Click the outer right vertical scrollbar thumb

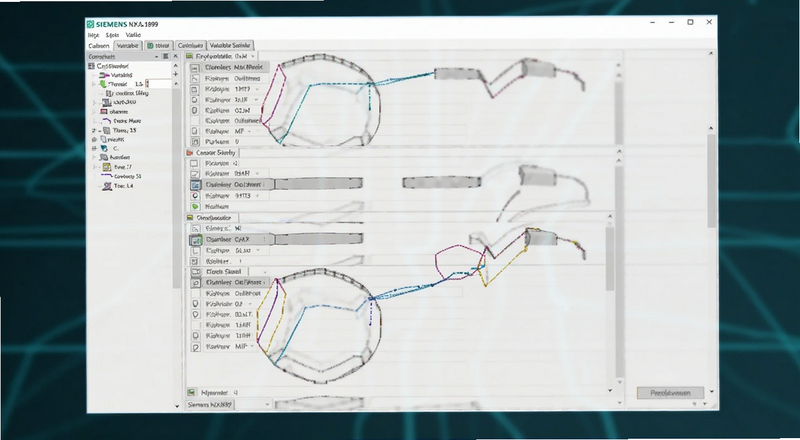[712, 179]
